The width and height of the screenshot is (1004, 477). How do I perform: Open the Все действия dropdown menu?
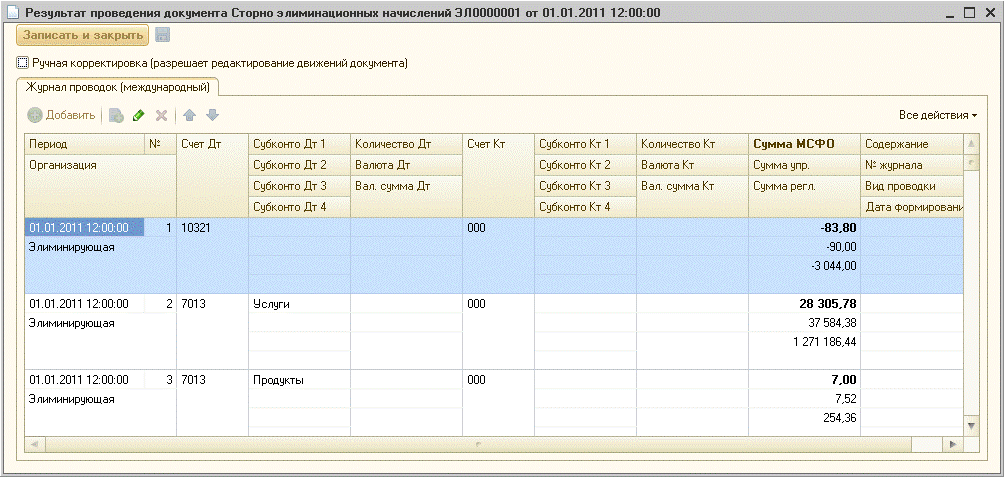[x=937, y=116]
